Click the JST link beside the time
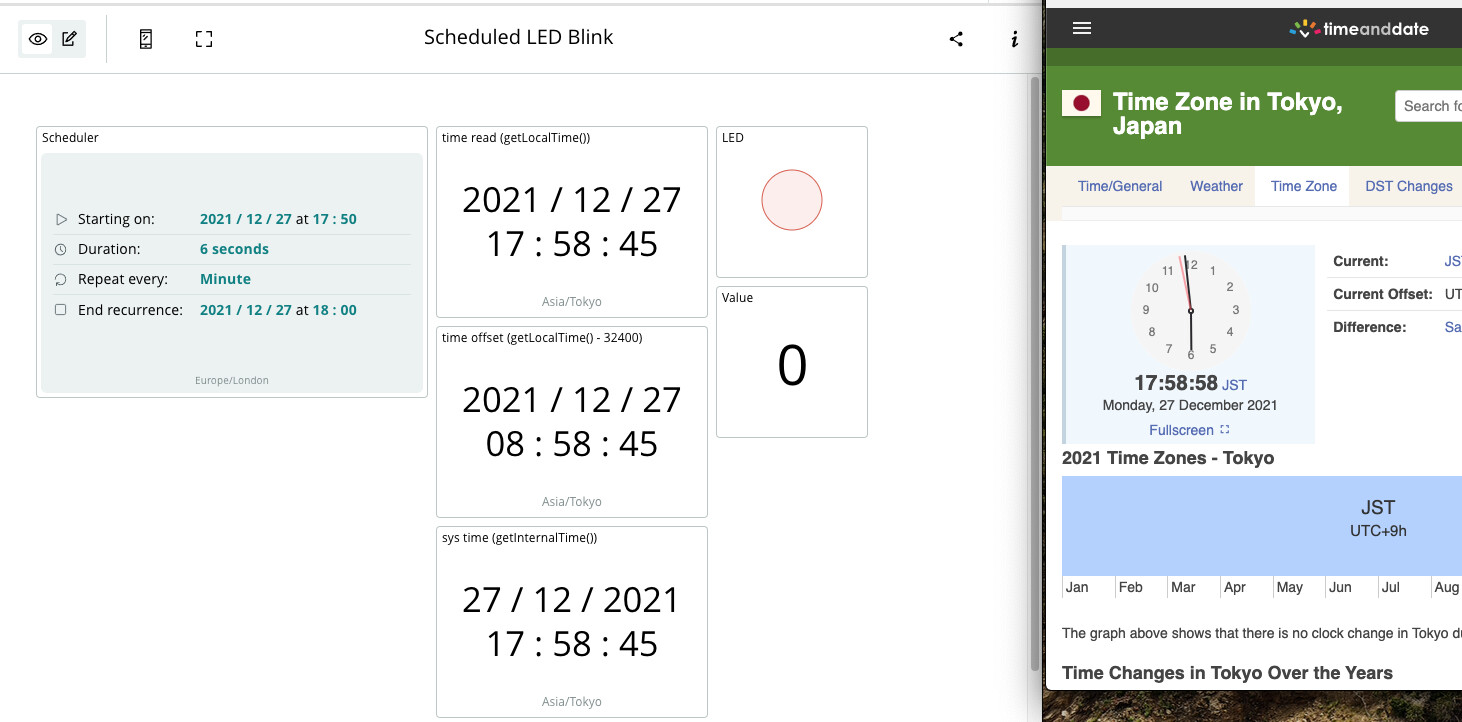 click(1234, 384)
